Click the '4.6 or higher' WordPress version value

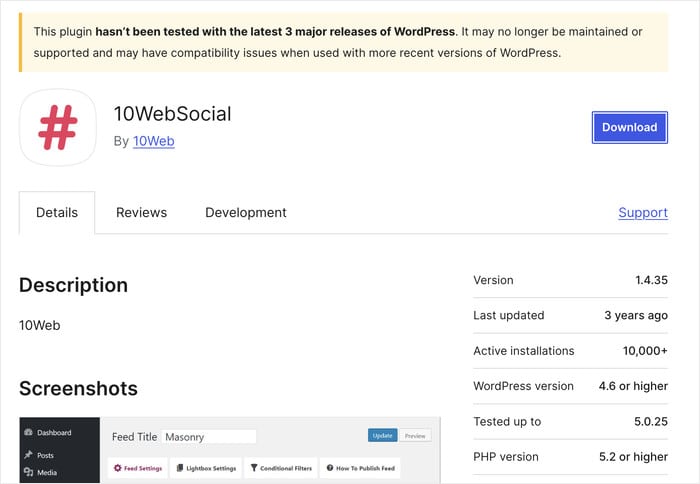coord(633,386)
